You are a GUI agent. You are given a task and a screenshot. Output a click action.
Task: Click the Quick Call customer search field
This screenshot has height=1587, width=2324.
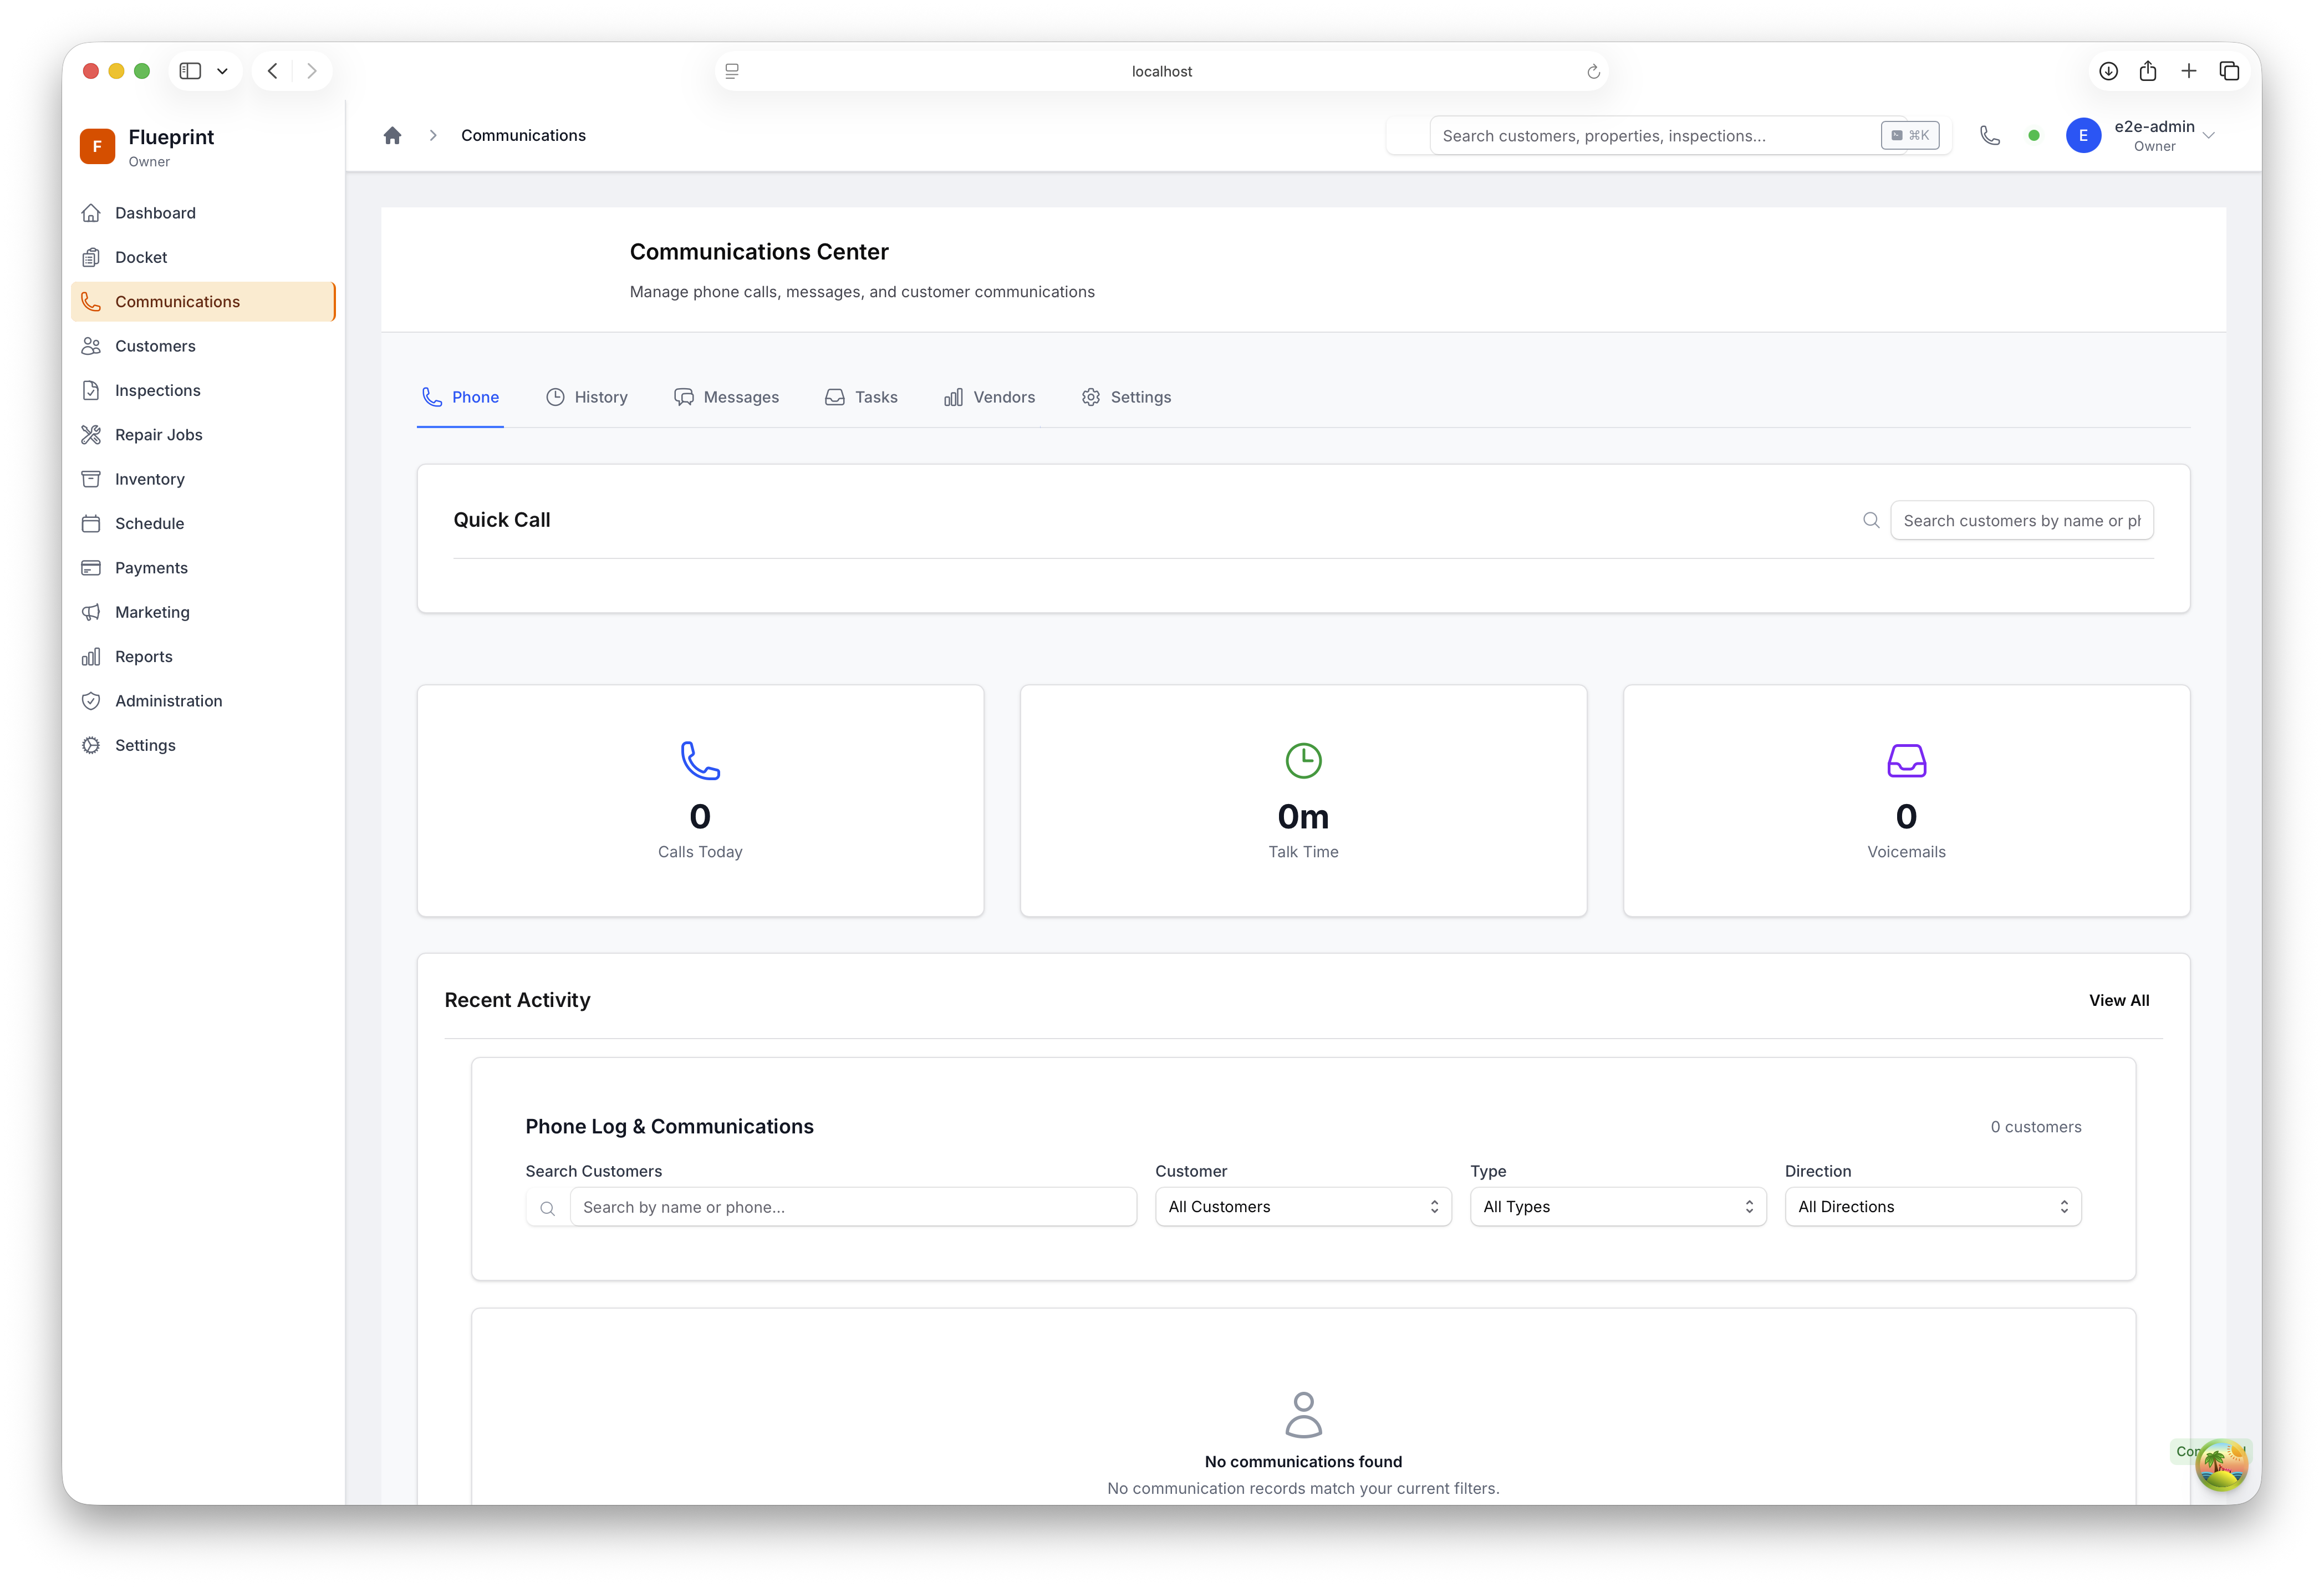click(x=2020, y=521)
